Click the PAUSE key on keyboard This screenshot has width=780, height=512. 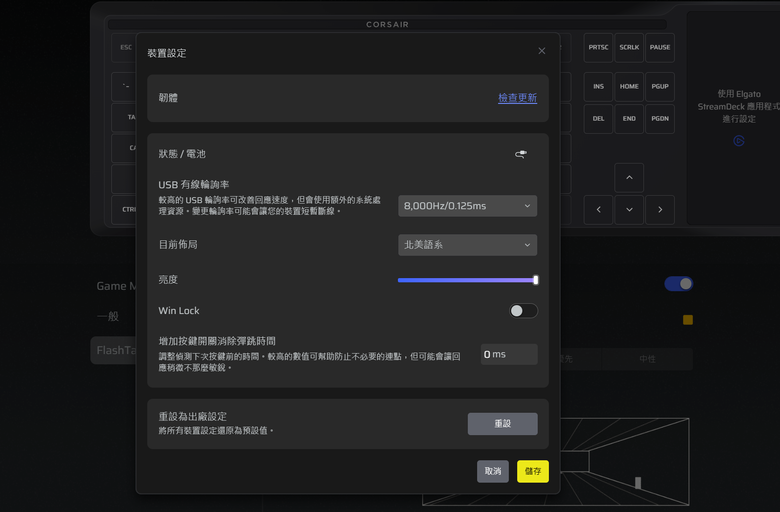pos(660,48)
